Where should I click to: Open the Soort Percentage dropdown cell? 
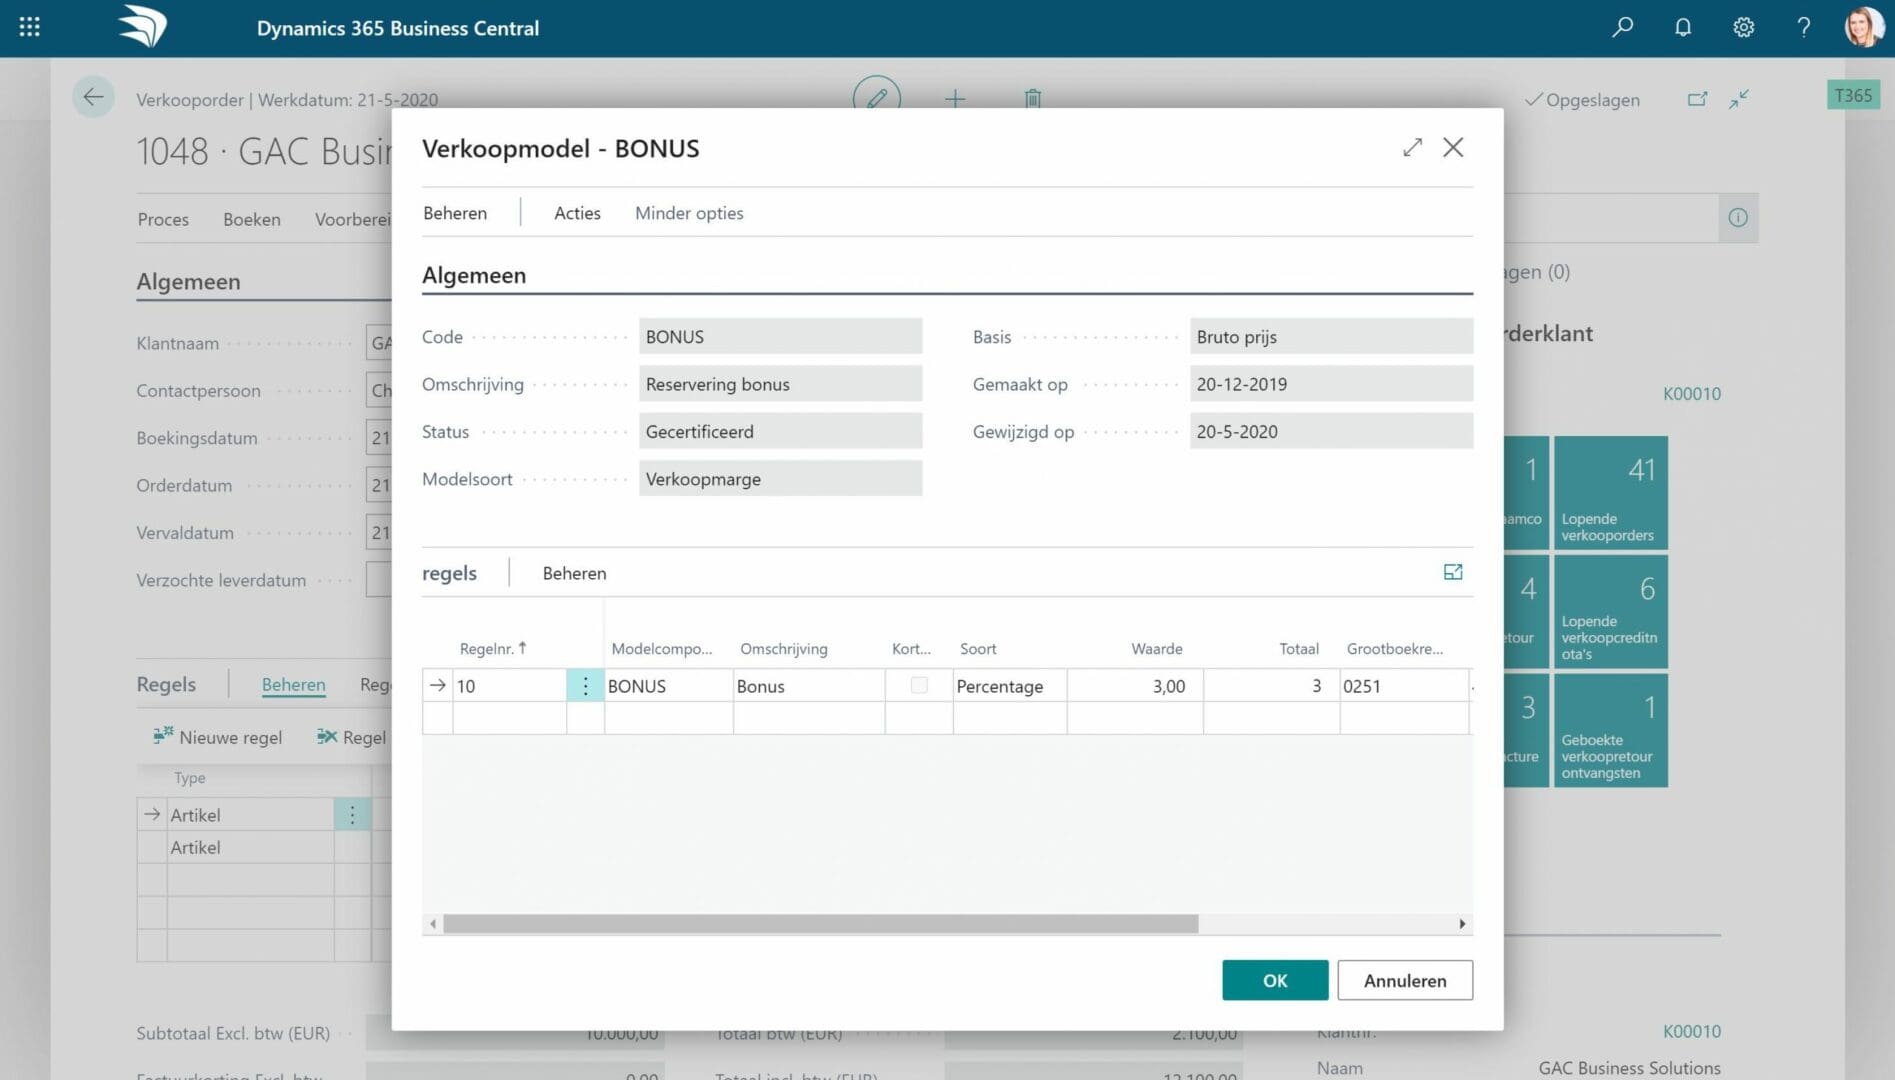click(1009, 686)
